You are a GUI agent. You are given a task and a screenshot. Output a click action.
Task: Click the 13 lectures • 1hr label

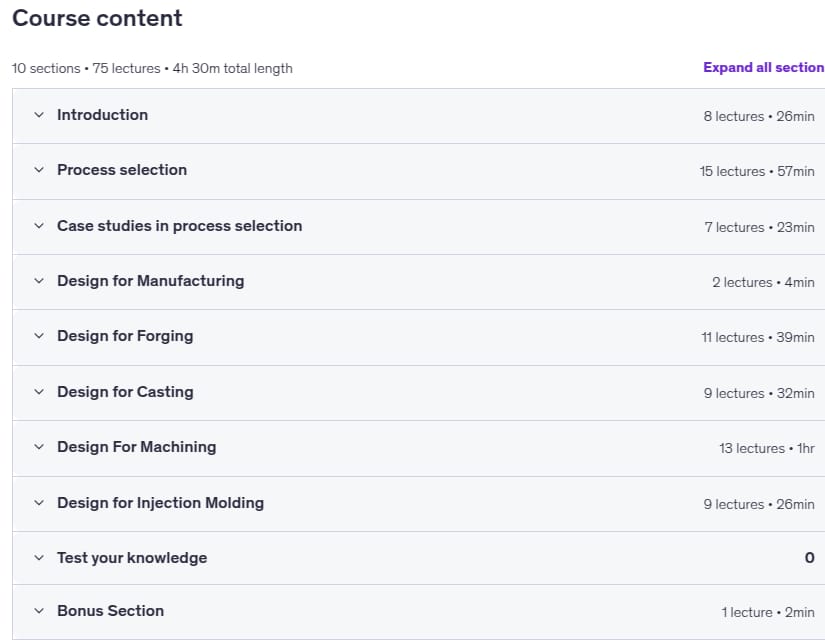click(767, 448)
